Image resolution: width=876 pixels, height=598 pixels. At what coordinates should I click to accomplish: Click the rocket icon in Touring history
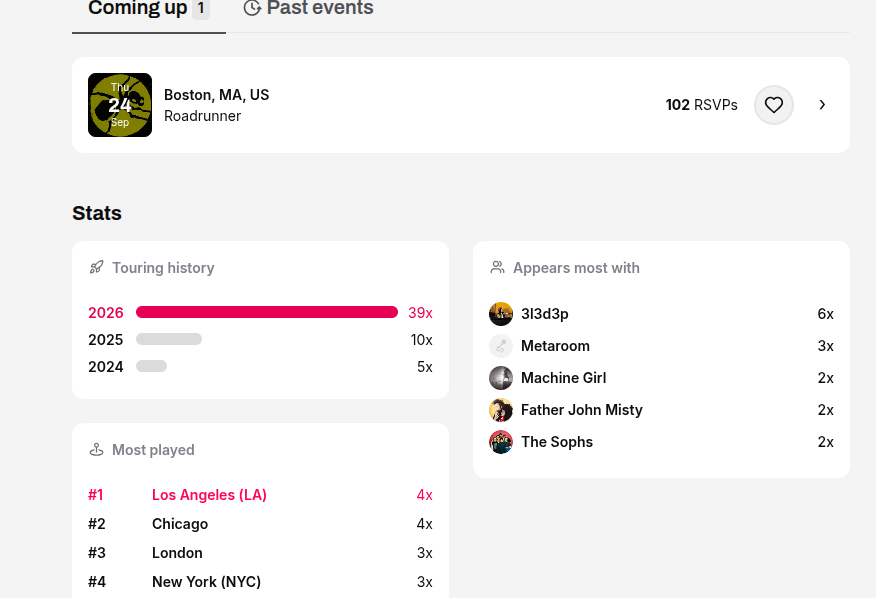click(x=97, y=267)
